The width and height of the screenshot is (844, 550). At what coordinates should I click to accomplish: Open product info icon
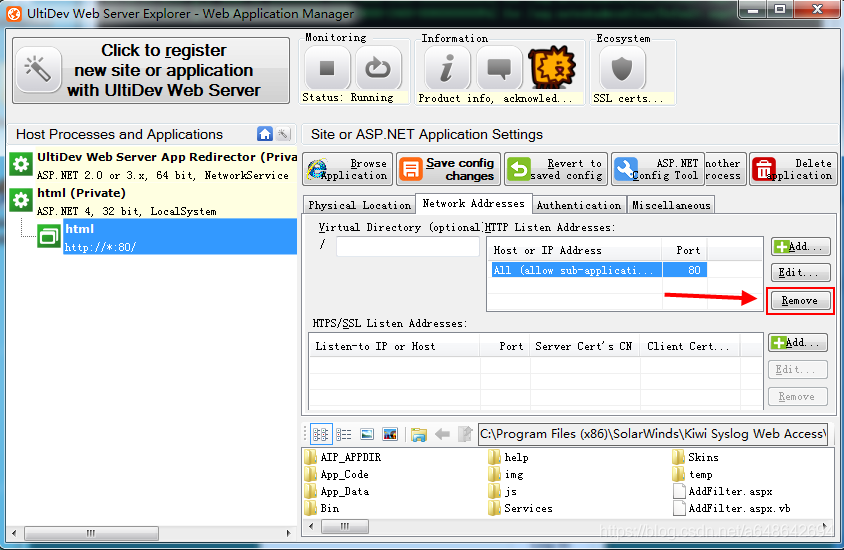(x=447, y=68)
